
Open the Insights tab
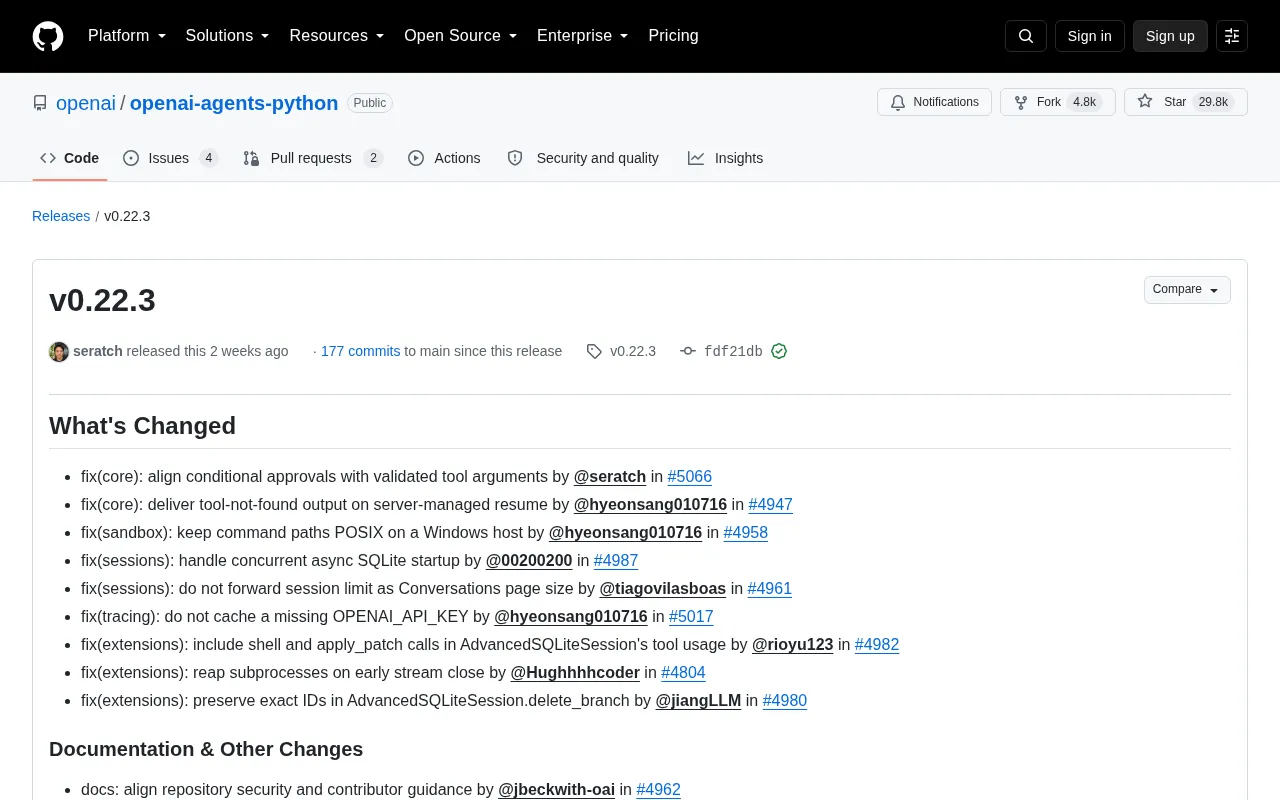click(725, 158)
